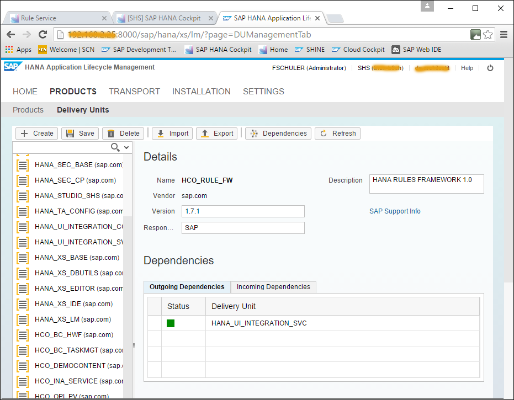Show the Incoming Dependencies tab
This screenshot has height=400, width=514.
coord(273,287)
